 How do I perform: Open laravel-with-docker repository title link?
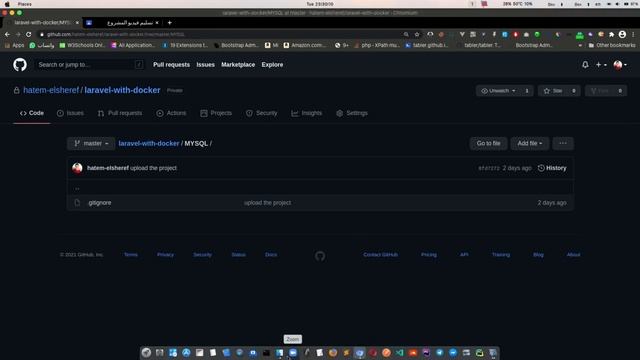tap(122, 90)
